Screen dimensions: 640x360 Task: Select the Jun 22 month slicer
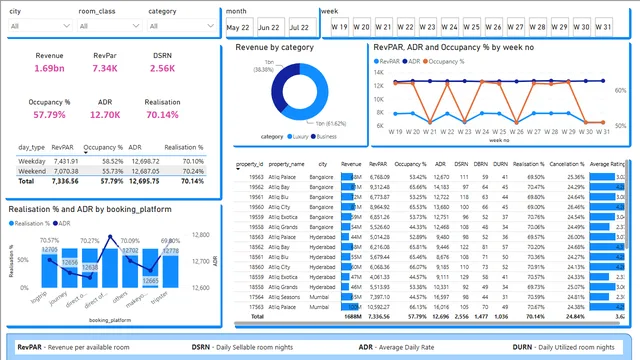[x=271, y=28]
